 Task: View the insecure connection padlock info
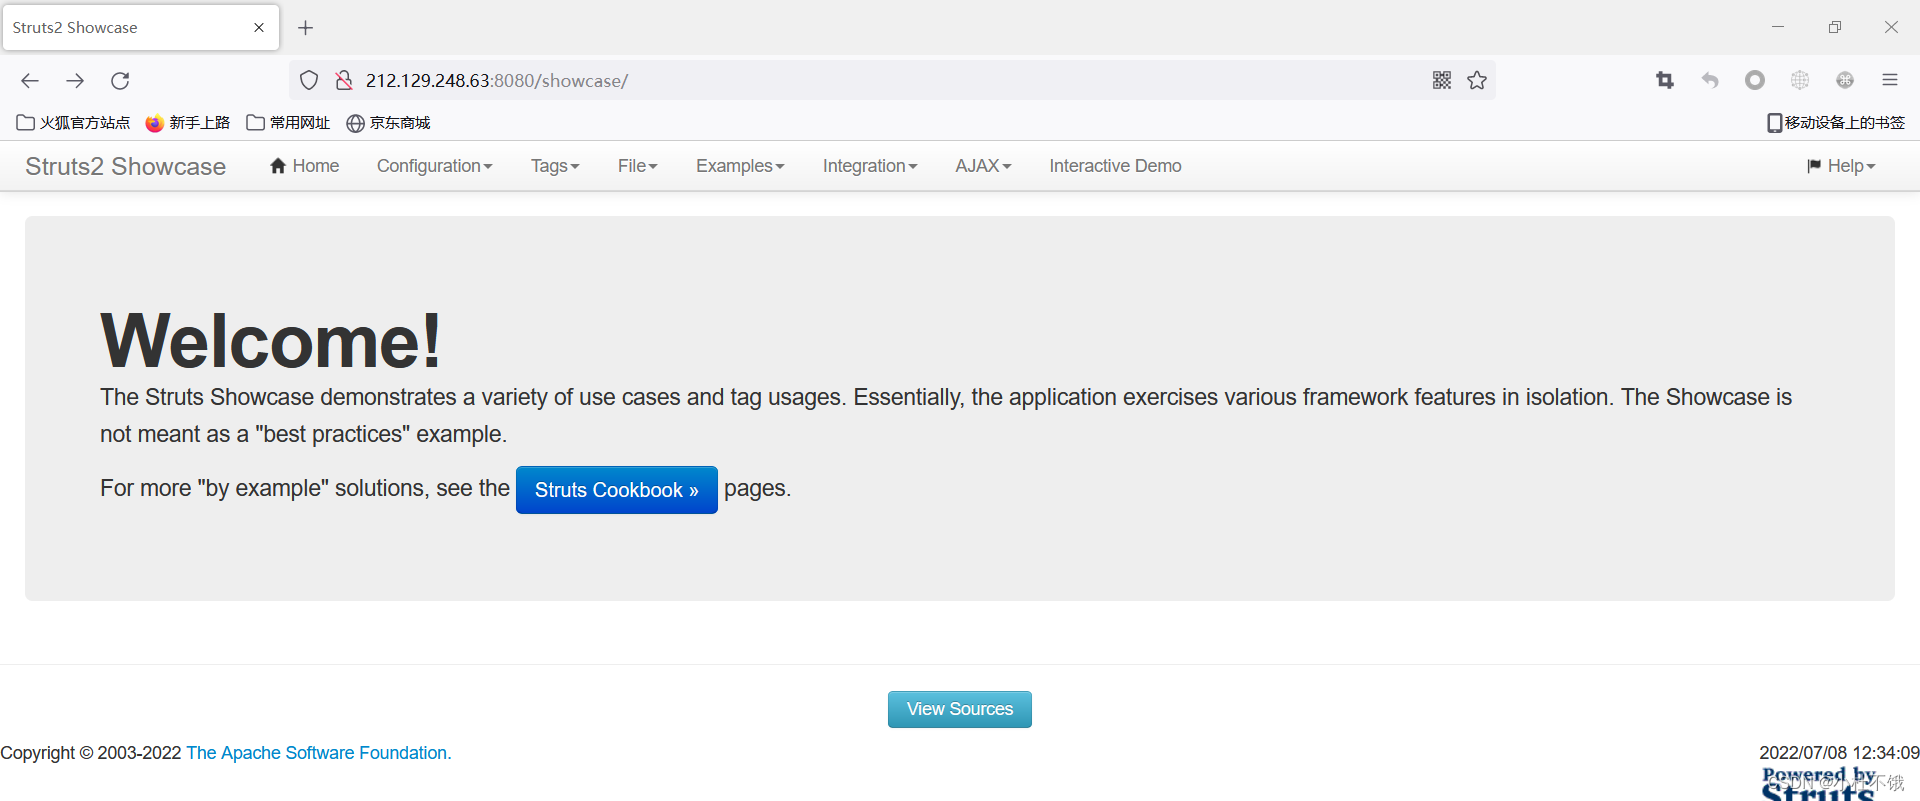point(344,81)
